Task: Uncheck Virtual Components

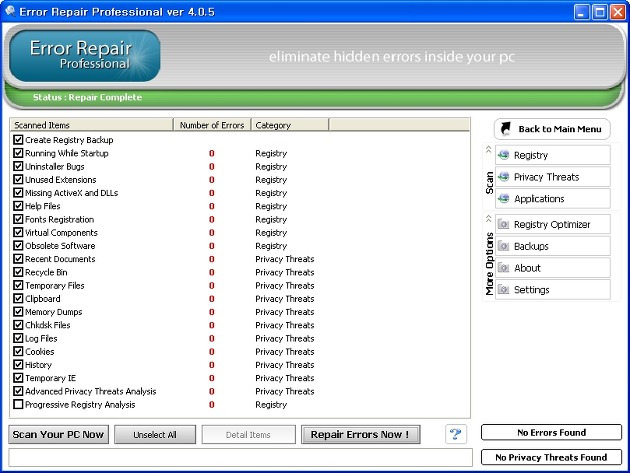Action: pos(18,232)
